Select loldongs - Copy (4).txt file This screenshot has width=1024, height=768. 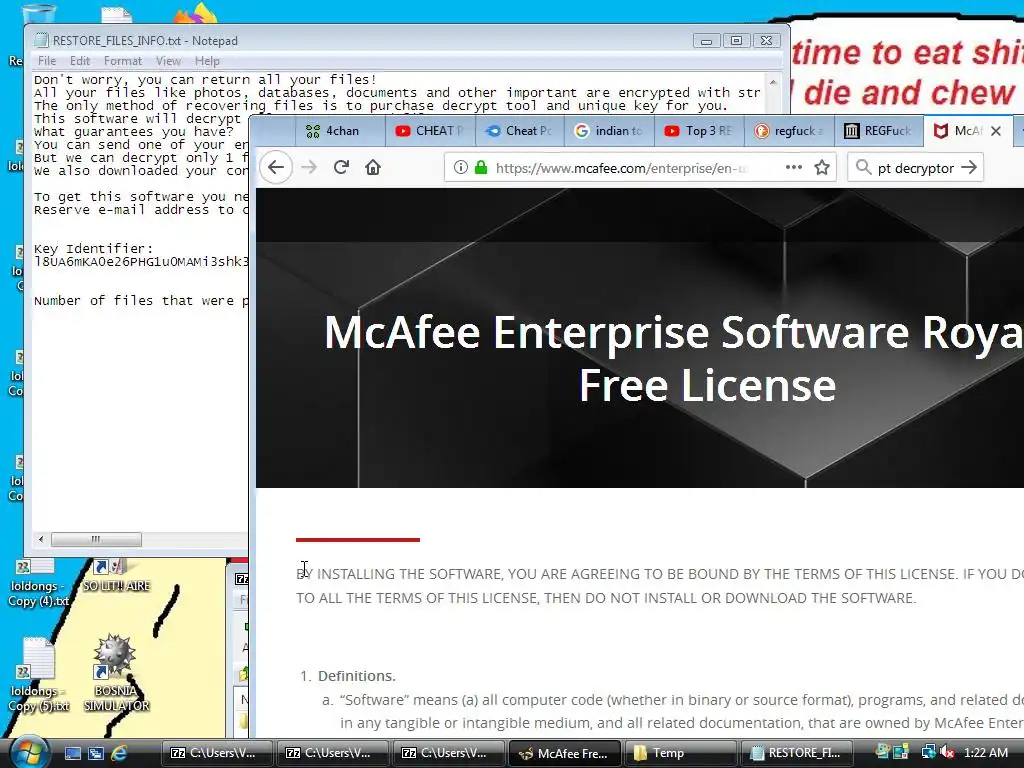pyautogui.click(x=37, y=583)
